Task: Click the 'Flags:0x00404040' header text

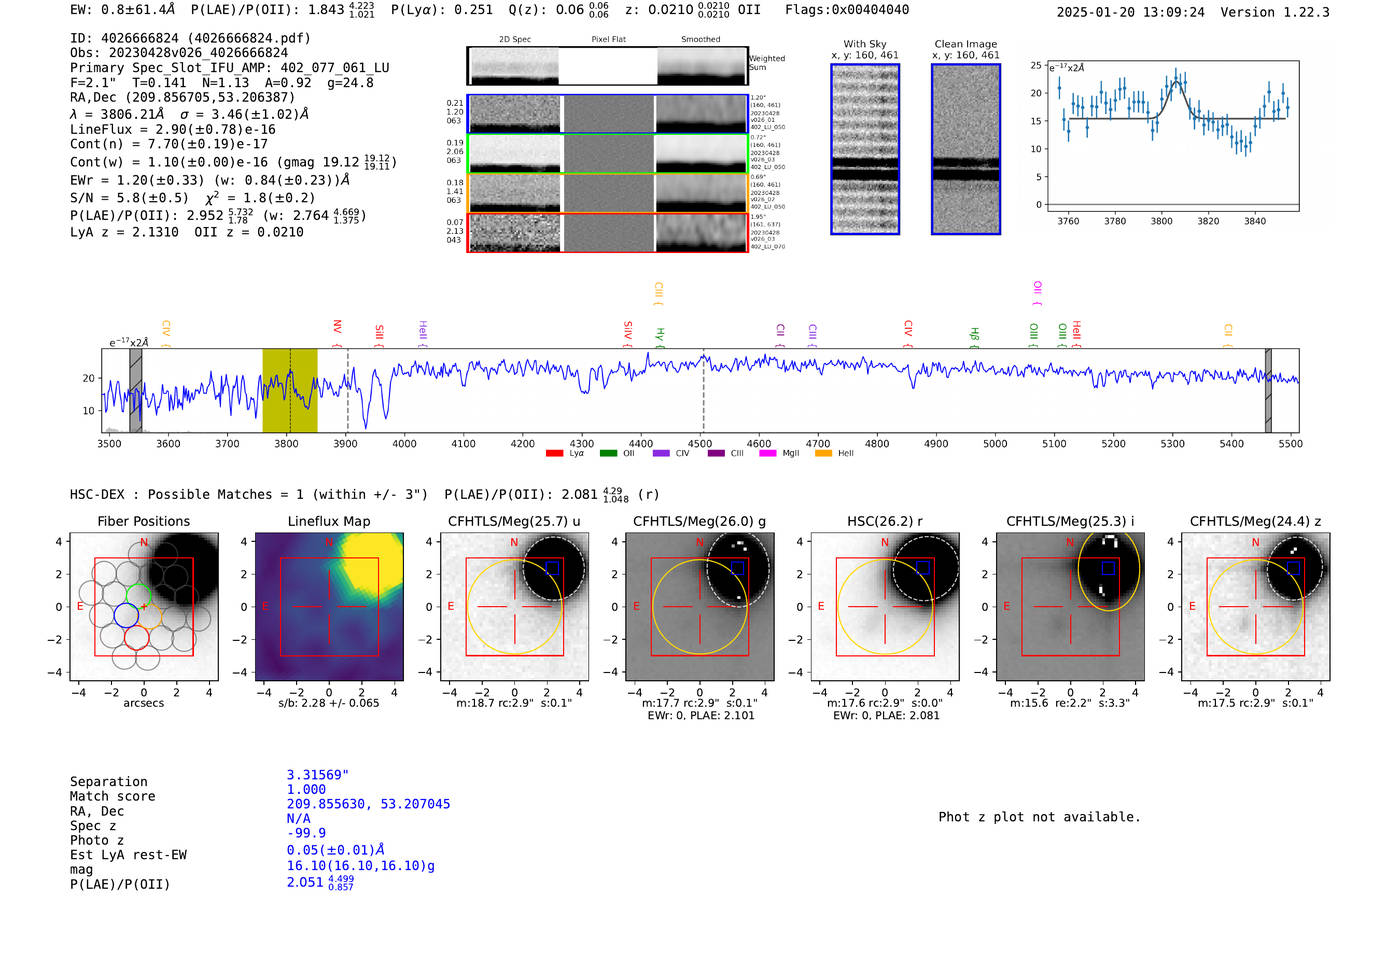Action: (847, 10)
